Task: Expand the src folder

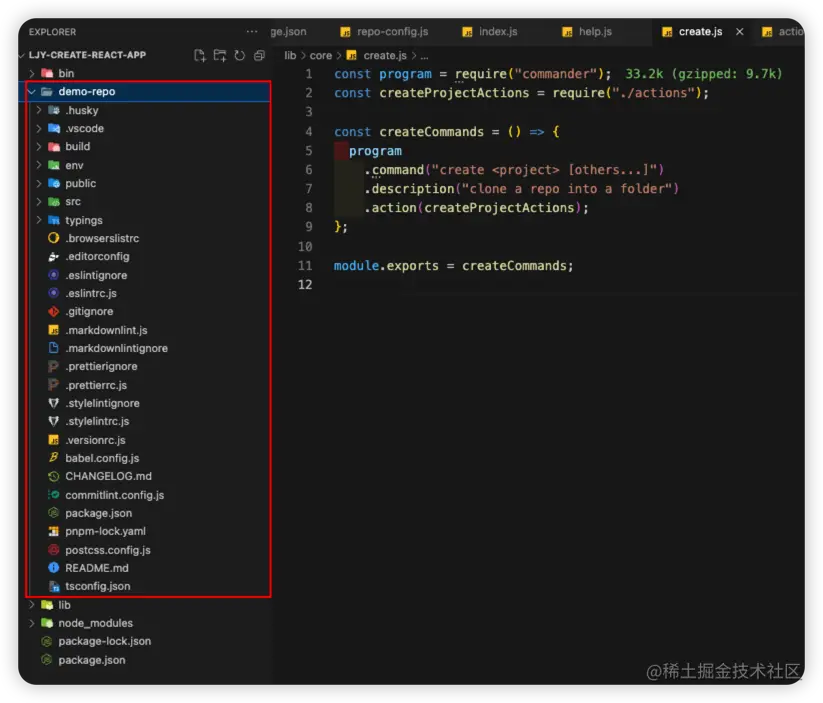Action: 39,202
